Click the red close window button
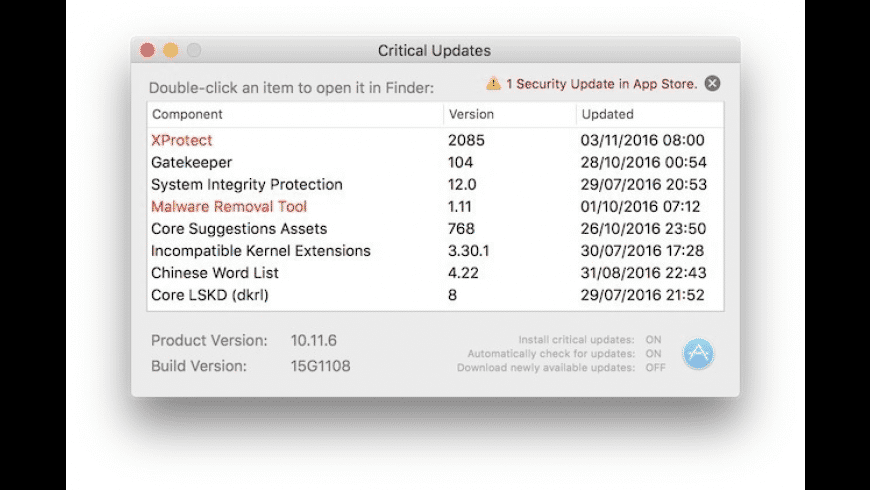870x490 pixels. coord(148,50)
